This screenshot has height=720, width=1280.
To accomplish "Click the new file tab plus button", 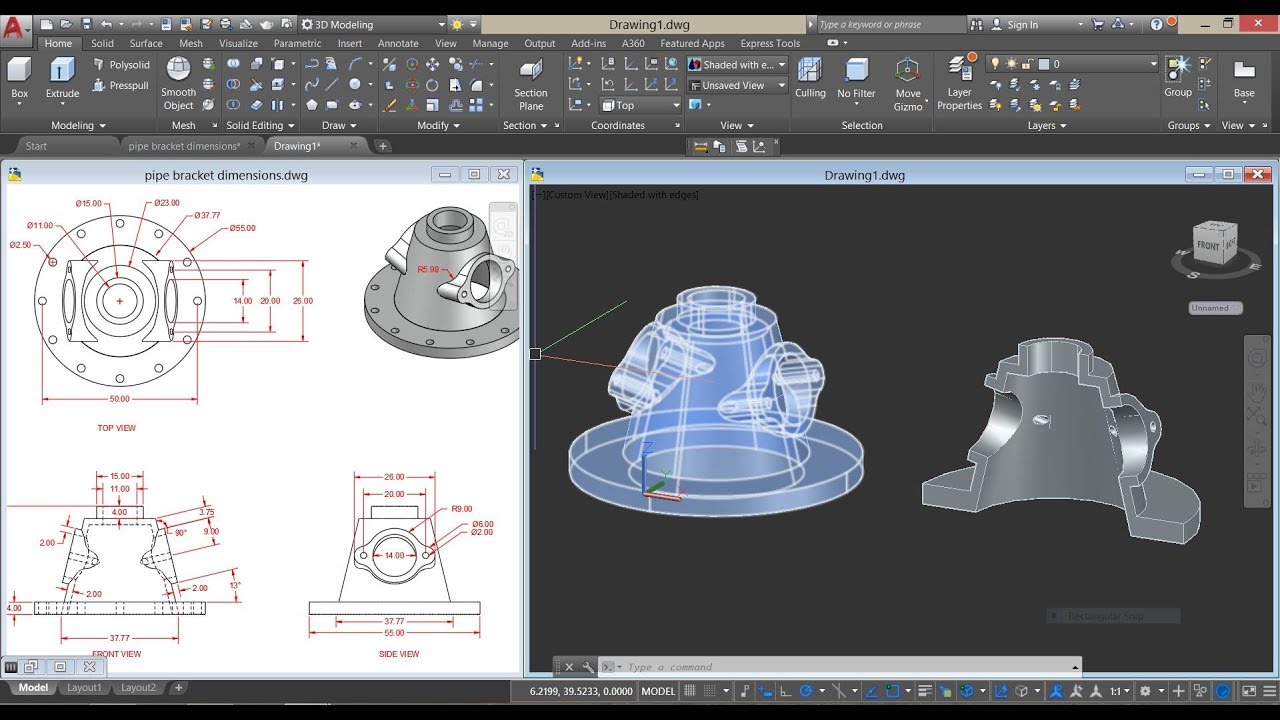I will pos(382,146).
